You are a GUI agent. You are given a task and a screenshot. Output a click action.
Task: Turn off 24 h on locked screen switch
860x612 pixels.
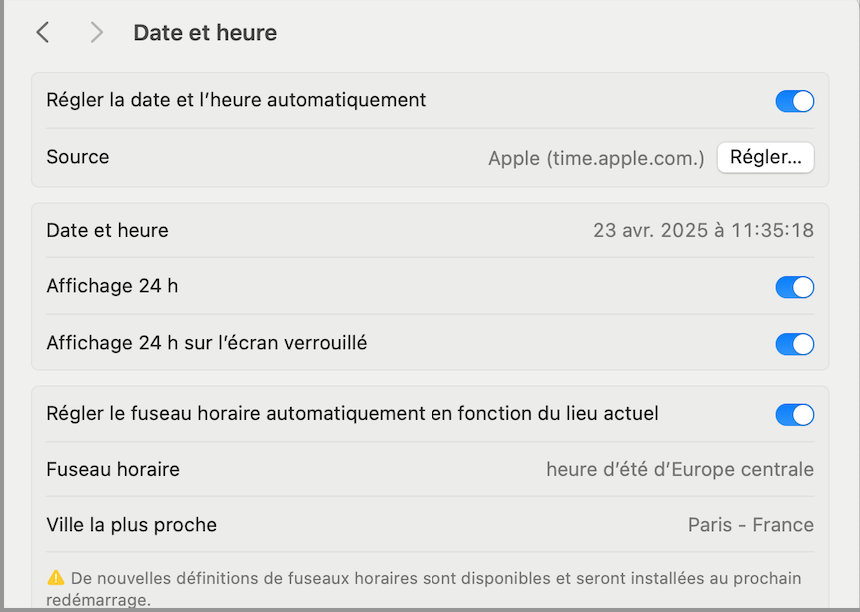tap(794, 344)
